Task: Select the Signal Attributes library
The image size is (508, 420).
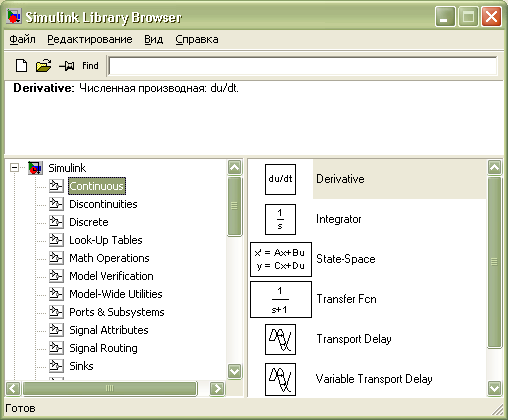Action: 109,330
